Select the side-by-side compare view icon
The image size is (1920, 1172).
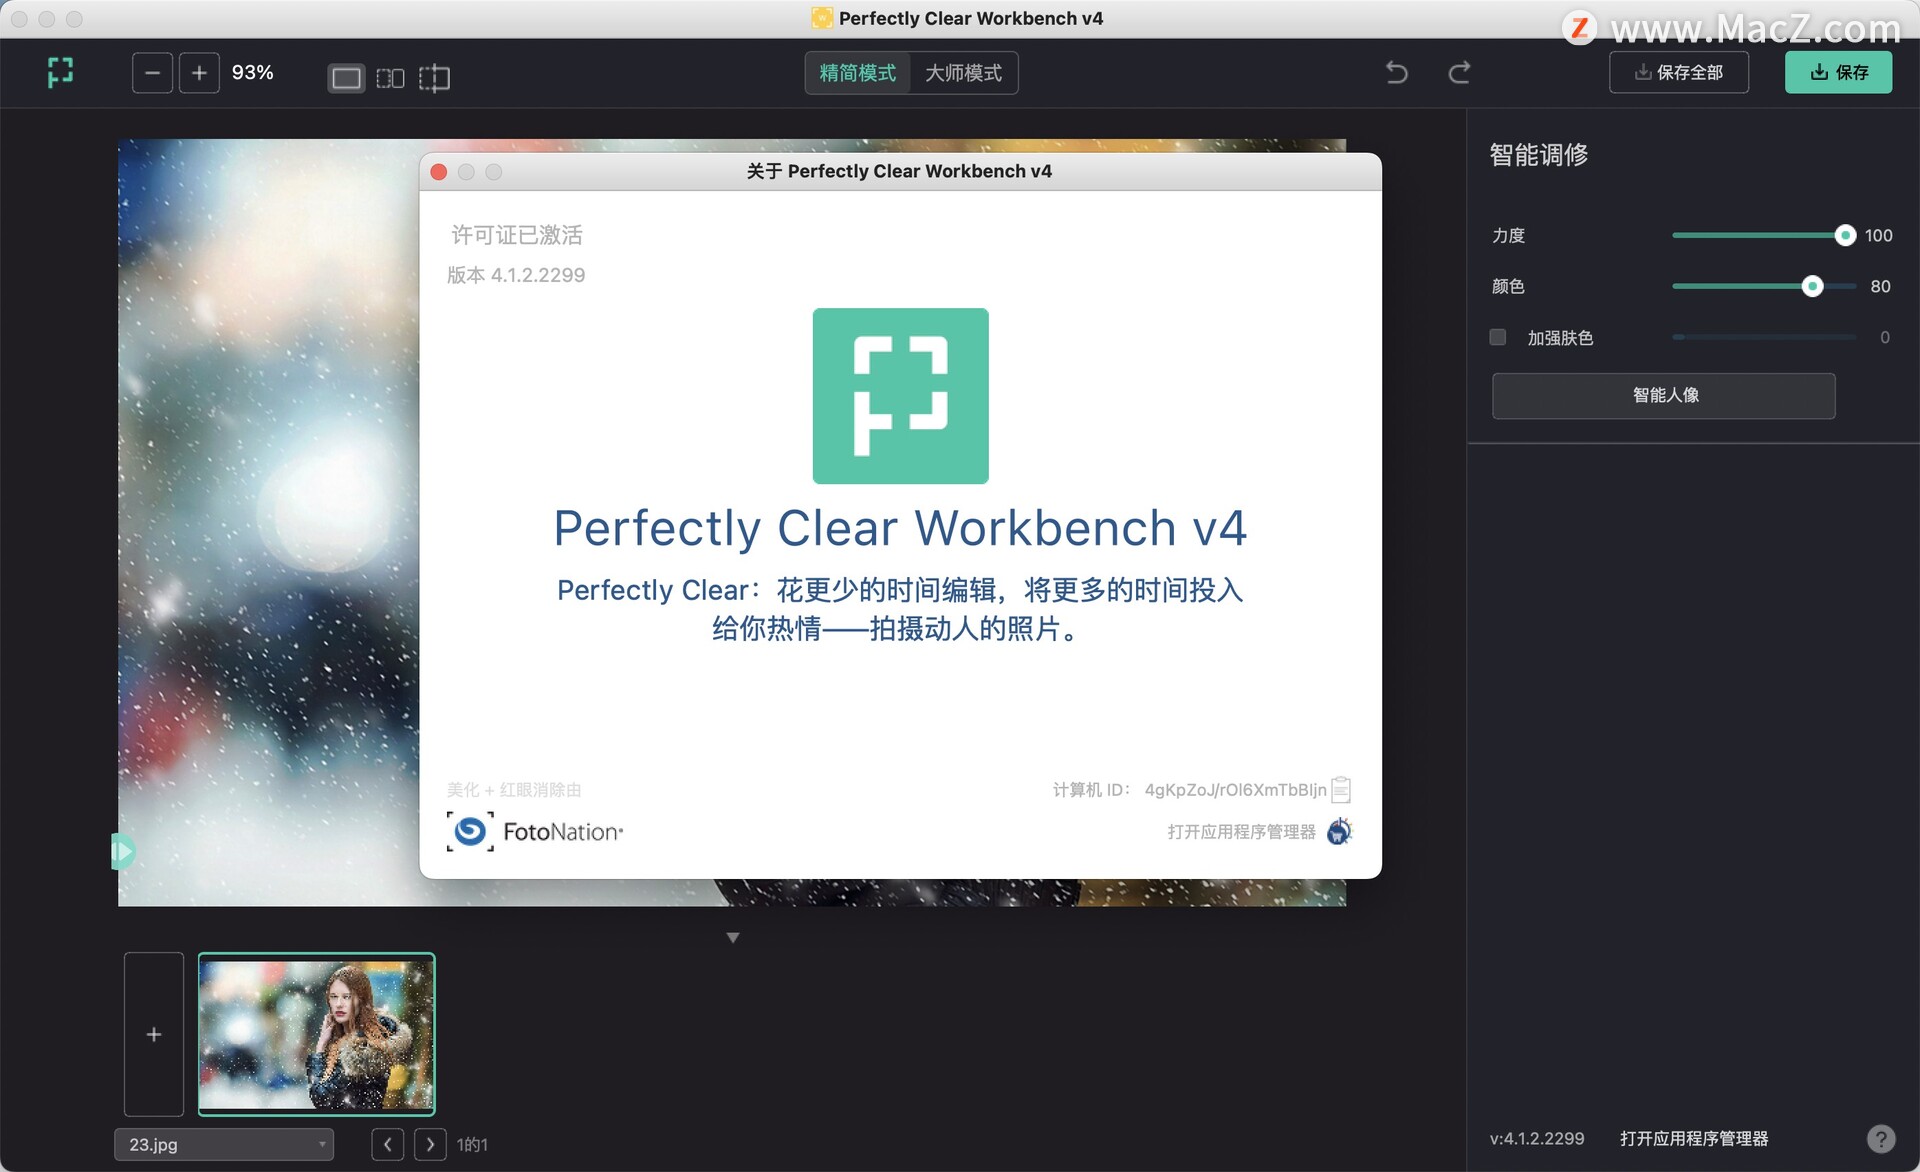click(390, 78)
